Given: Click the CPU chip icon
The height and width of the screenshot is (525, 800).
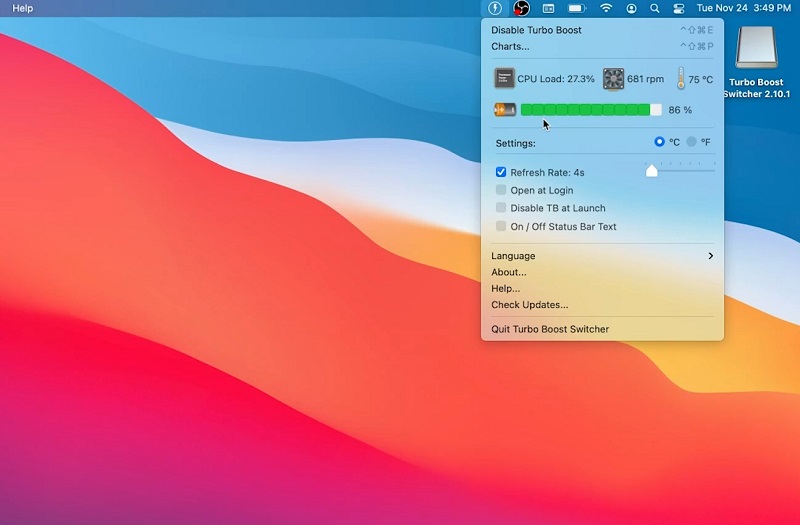Looking at the screenshot, I should coord(505,79).
